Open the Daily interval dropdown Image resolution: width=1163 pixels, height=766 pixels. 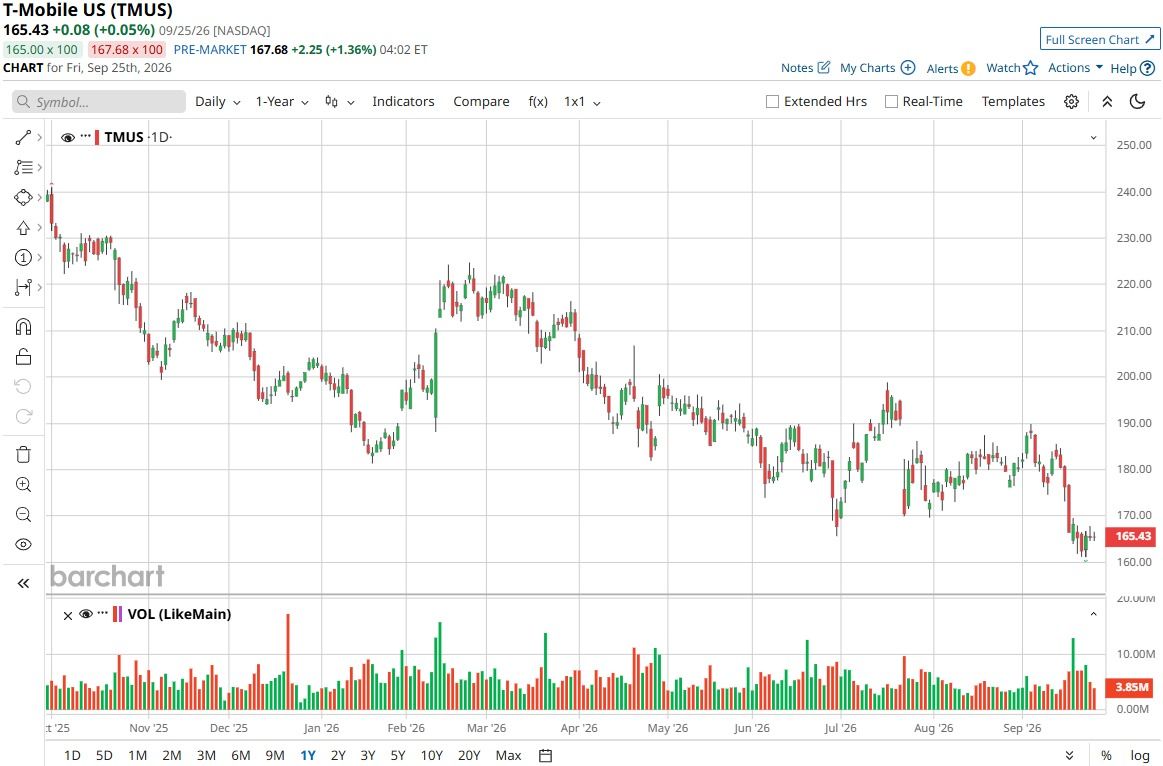(217, 102)
